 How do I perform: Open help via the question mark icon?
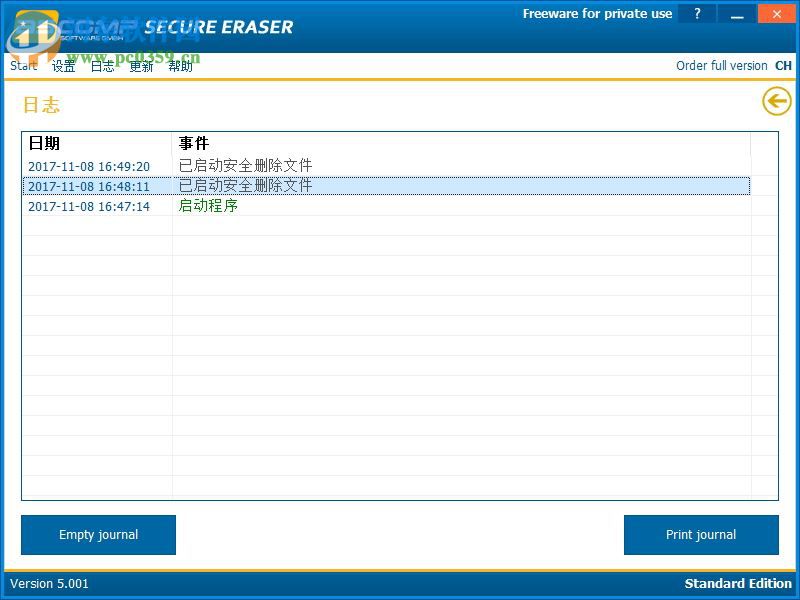[x=697, y=13]
